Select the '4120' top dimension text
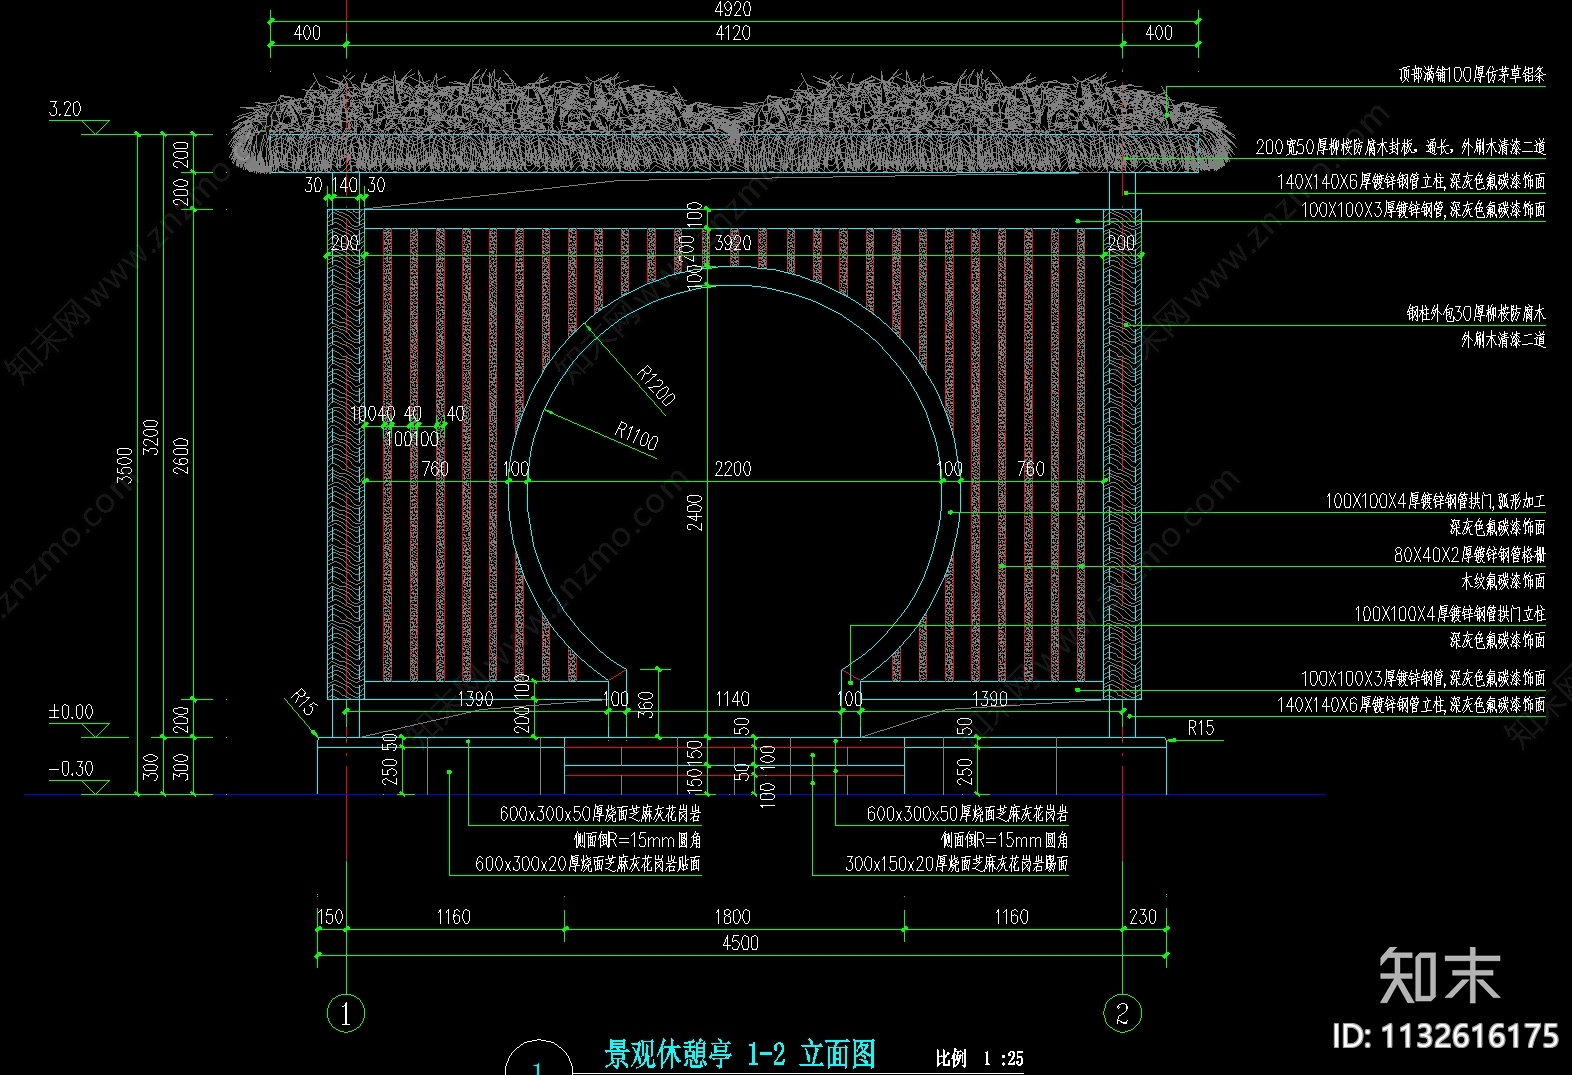Screen dimensions: 1572x1075 click(x=732, y=33)
